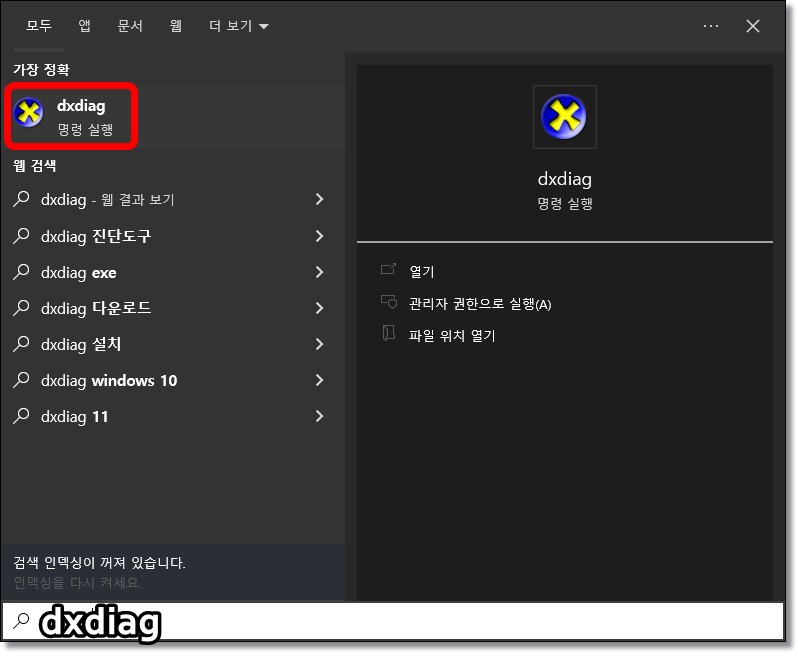798x669 pixels.
Task: Select the 모두 tab
Action: 39,26
